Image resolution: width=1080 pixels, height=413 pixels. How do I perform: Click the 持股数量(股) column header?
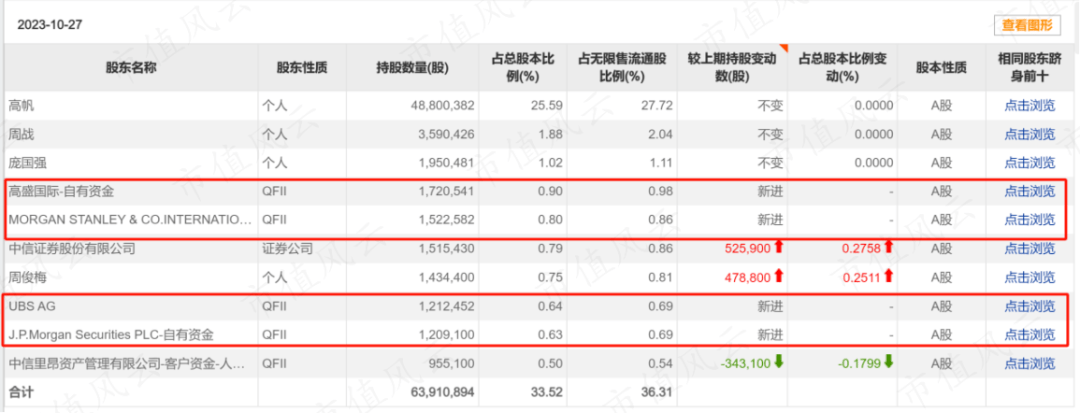(413, 67)
